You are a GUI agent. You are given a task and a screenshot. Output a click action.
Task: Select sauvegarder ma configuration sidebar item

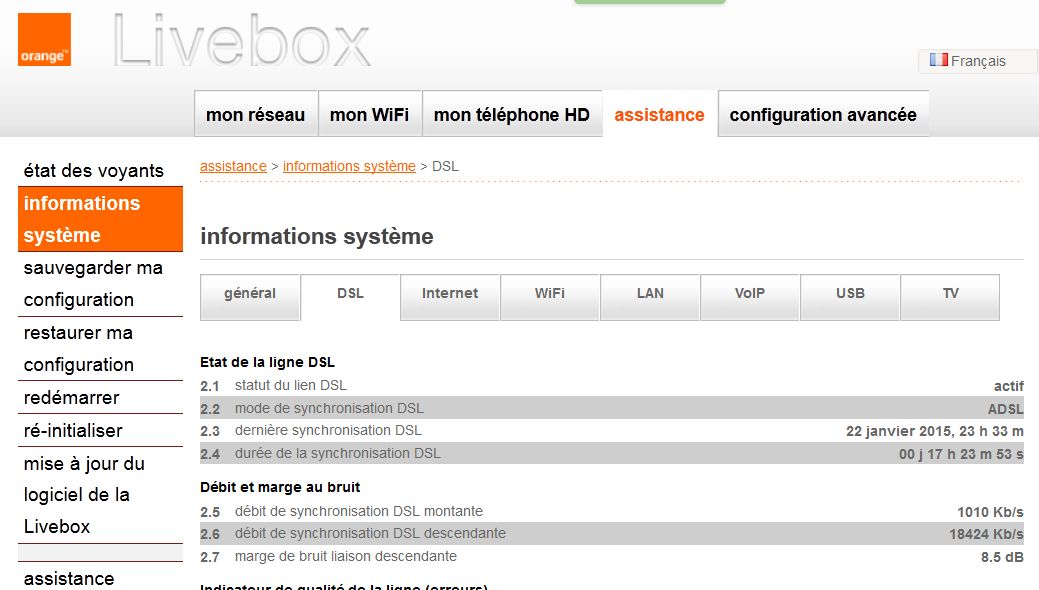point(93,284)
